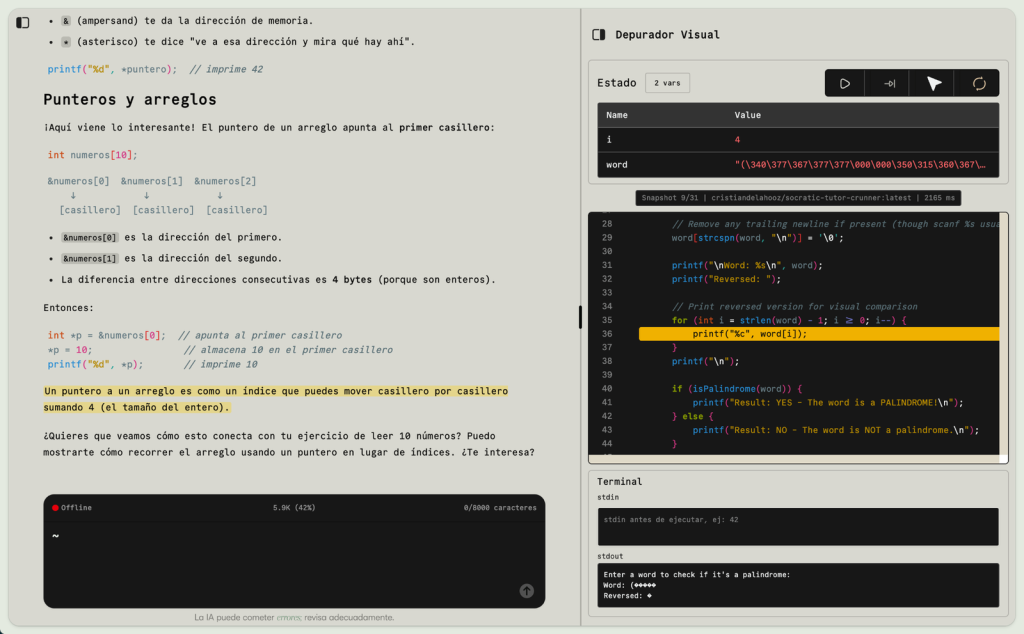Click the "5.9K (42%)" usage indicator
Image resolution: width=1024 pixels, height=634 pixels.
tap(294, 507)
